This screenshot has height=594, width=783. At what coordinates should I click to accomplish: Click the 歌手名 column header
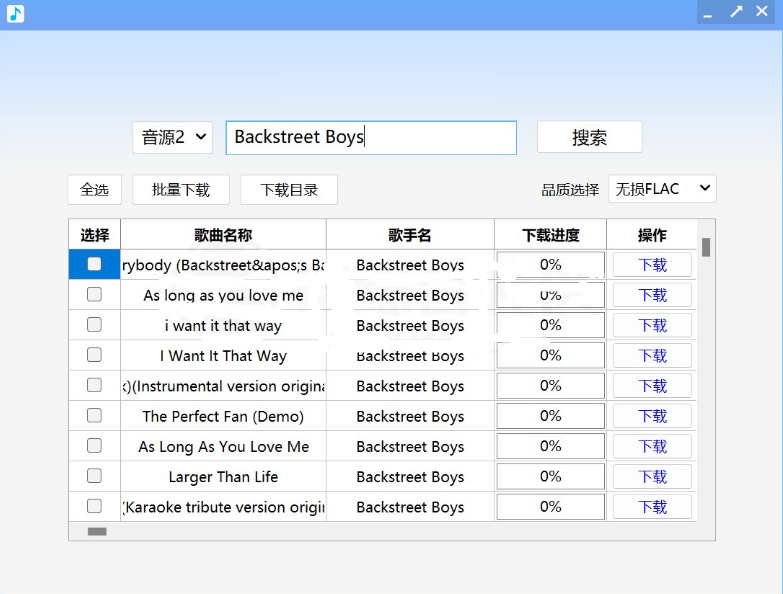(410, 235)
